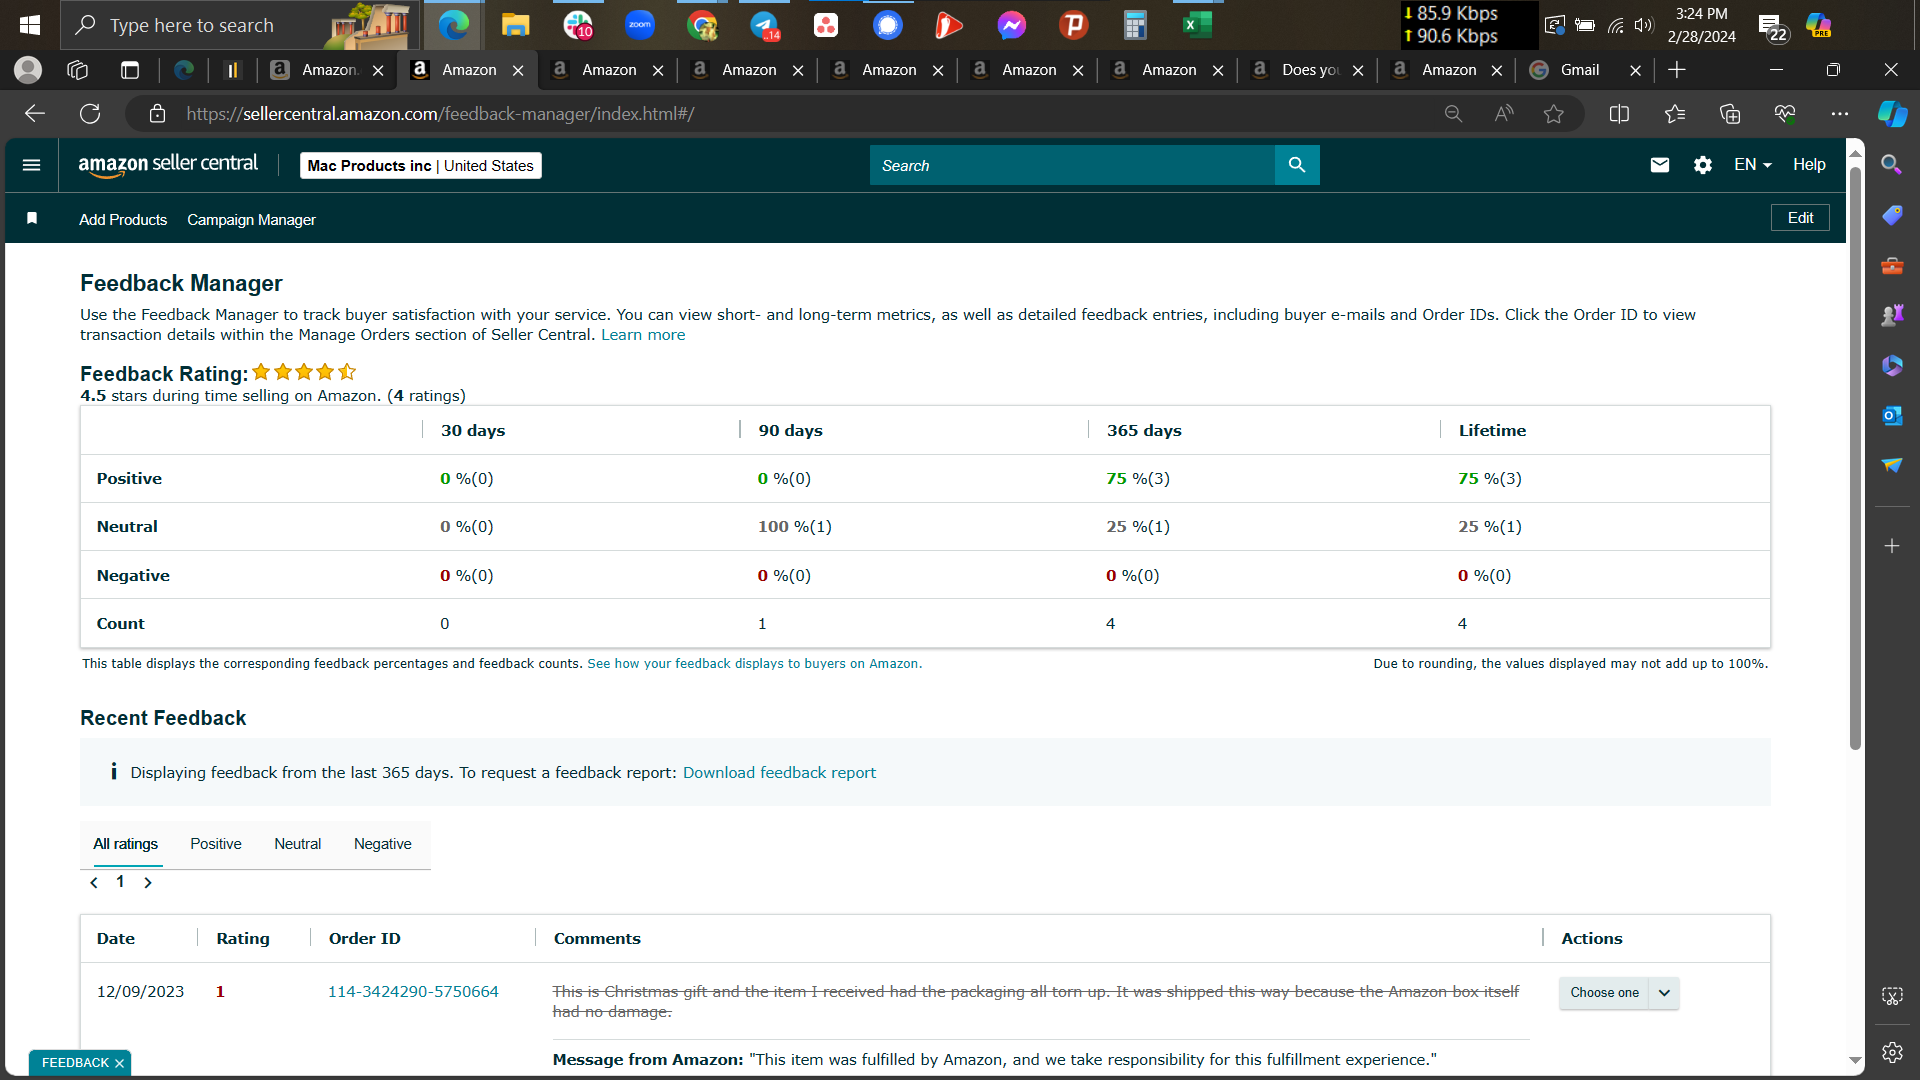Click the bookmark icon in the favorites bar
This screenshot has height=1080, width=1920.
[32, 218]
